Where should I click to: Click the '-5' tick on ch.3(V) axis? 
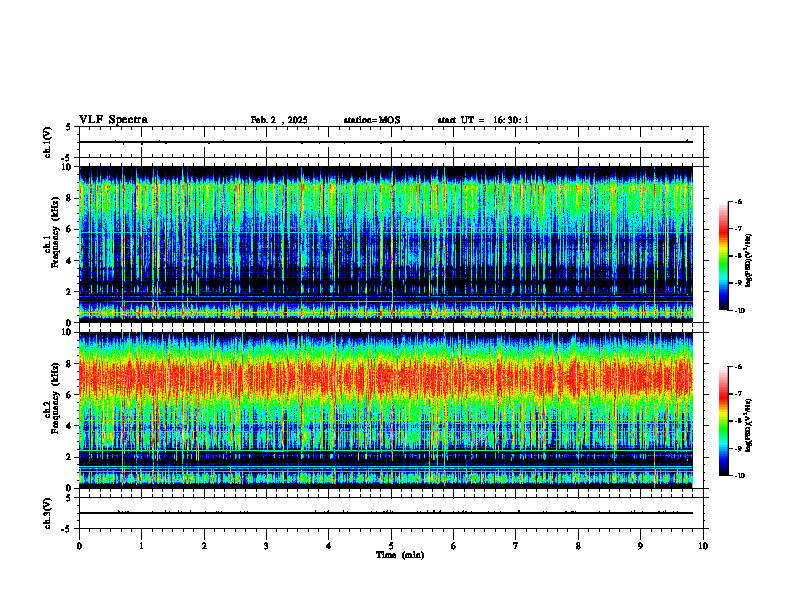(x=67, y=529)
